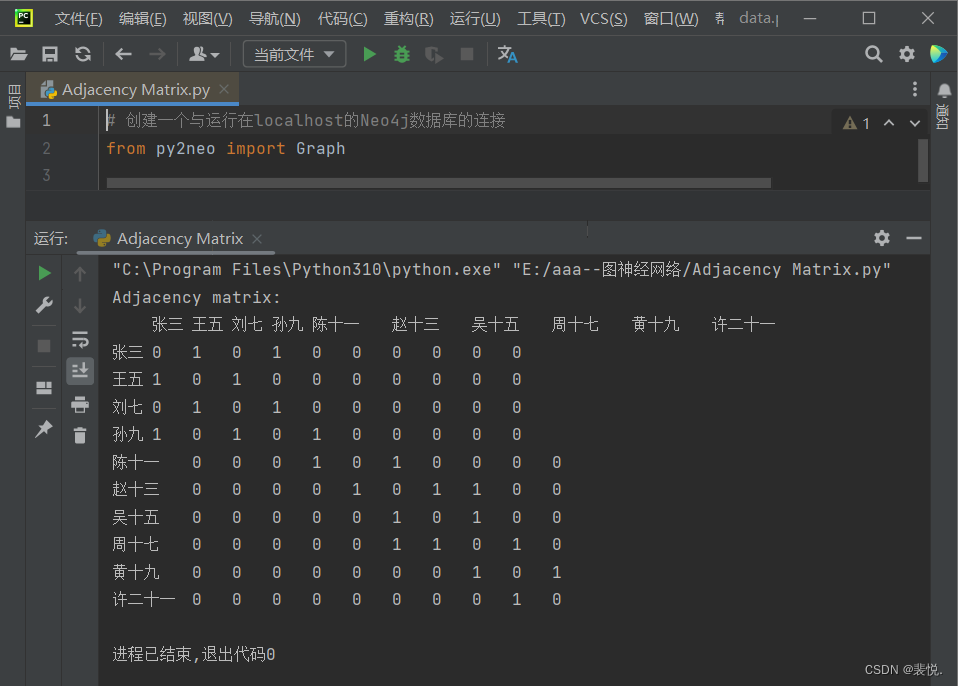
Task: Enable scroll to end in console
Action: (80, 371)
